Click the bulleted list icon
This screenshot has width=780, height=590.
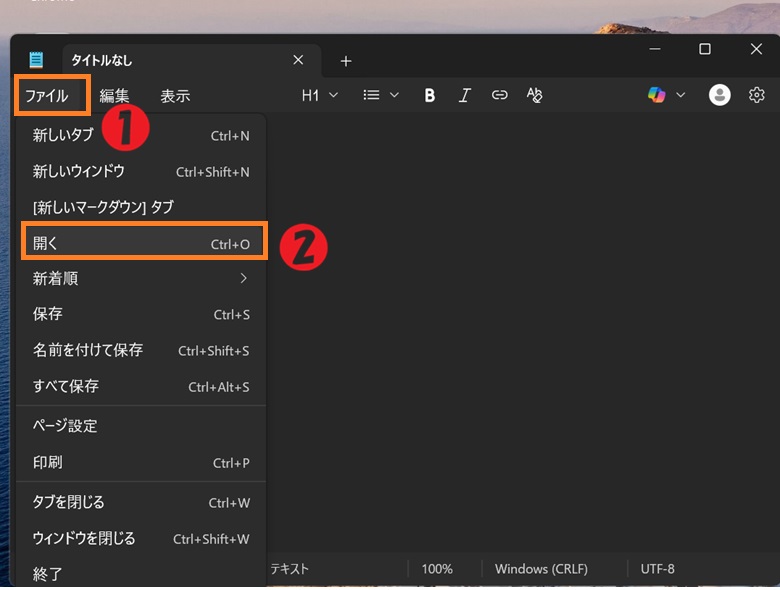click(x=371, y=95)
